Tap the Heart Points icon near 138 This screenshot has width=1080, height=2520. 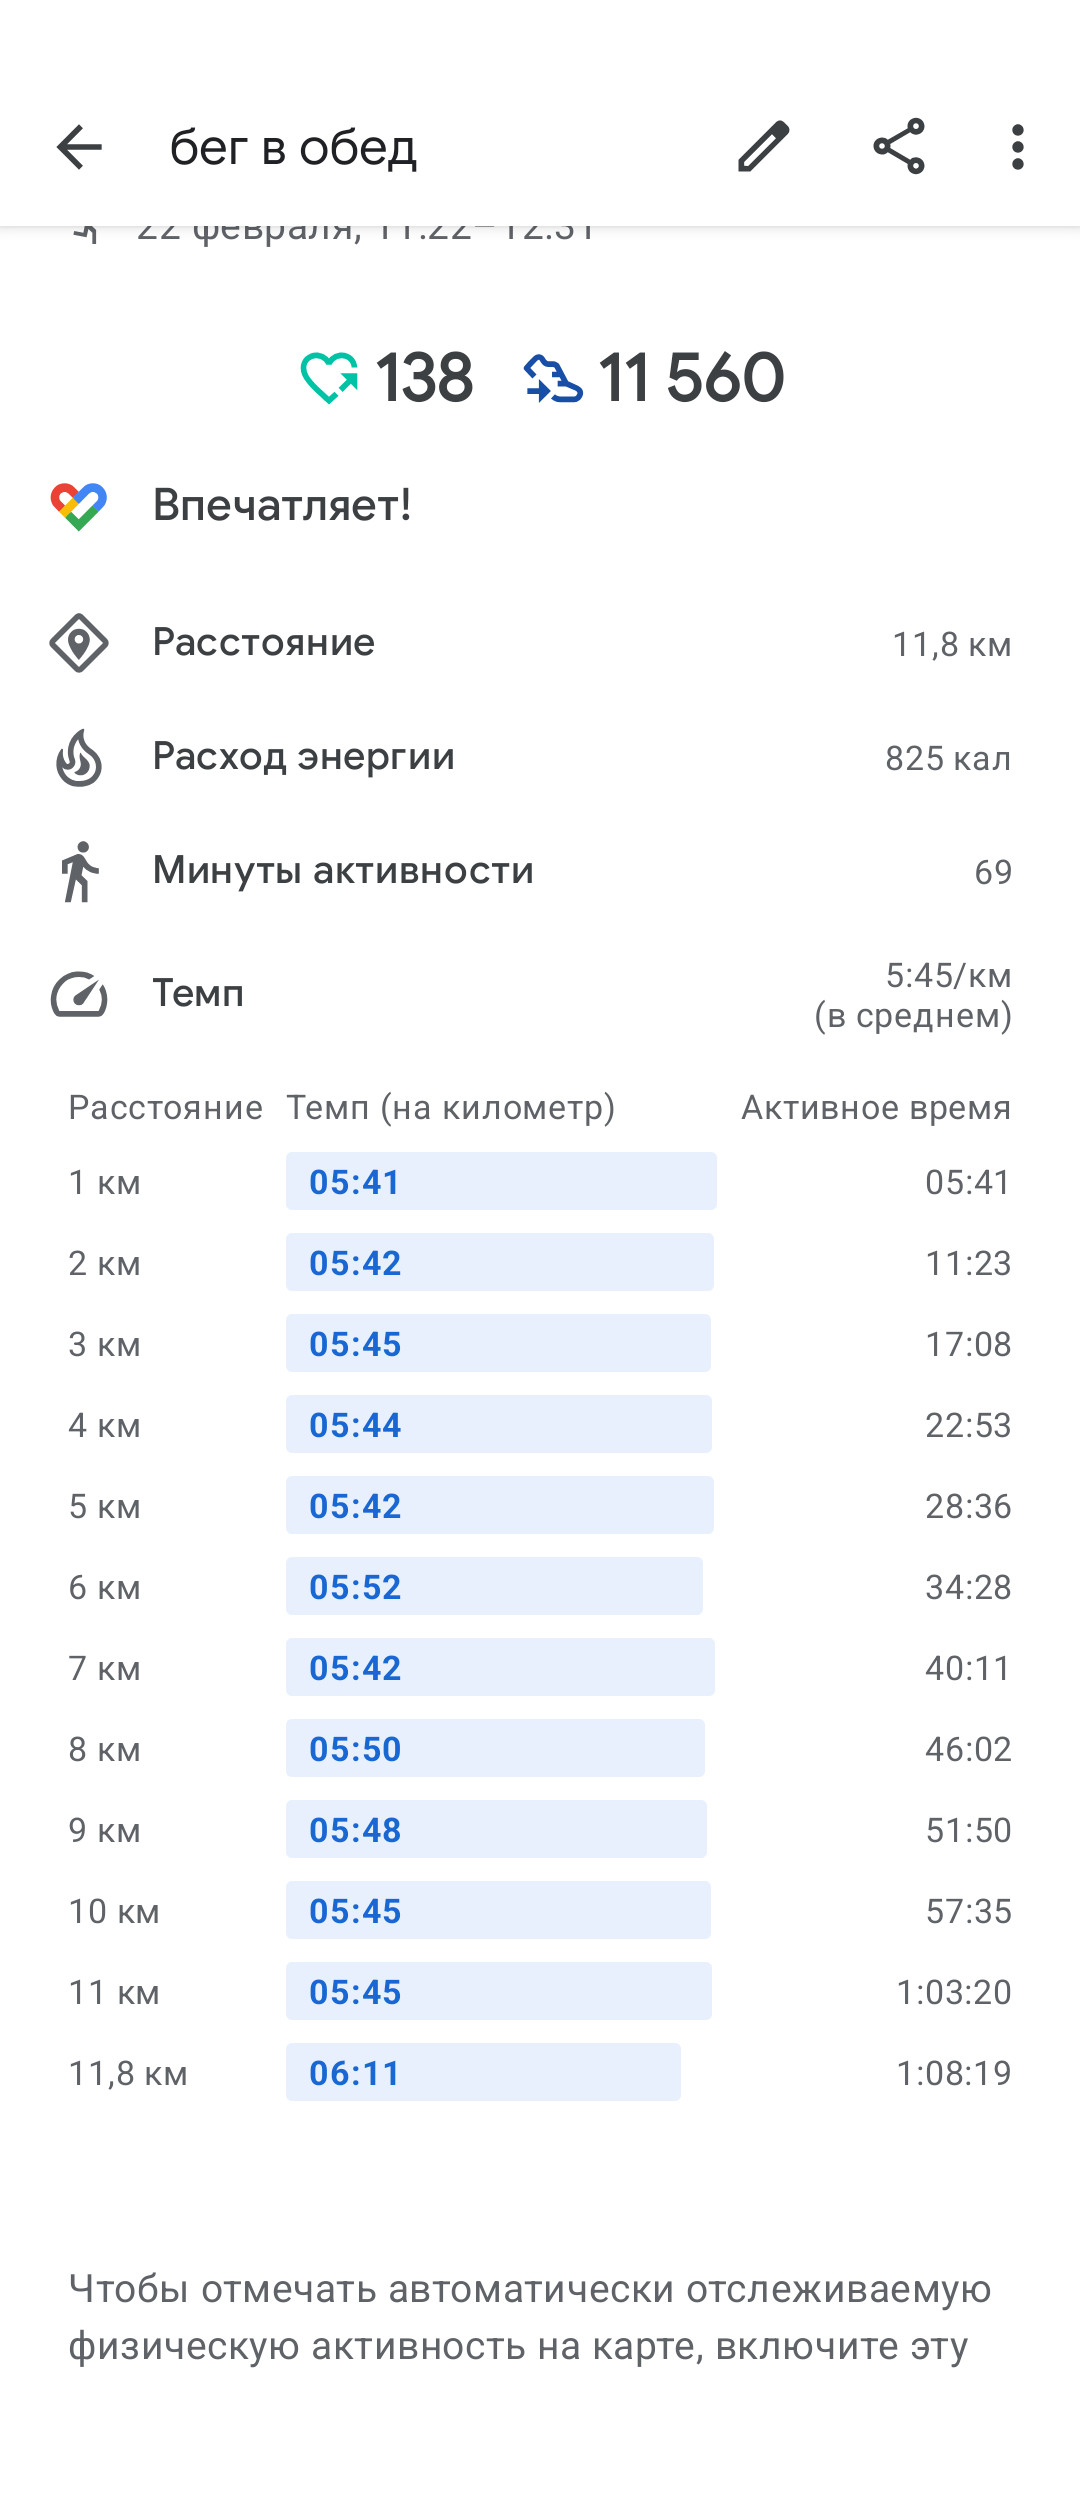click(x=329, y=378)
